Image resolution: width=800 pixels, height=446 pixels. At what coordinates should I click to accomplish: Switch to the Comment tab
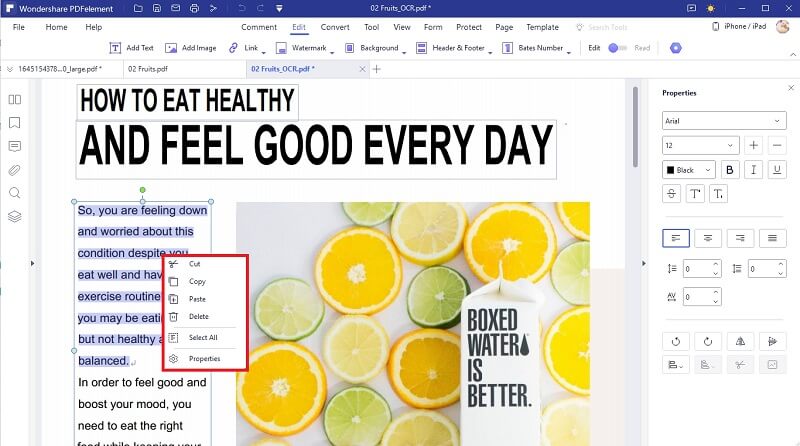(x=259, y=27)
